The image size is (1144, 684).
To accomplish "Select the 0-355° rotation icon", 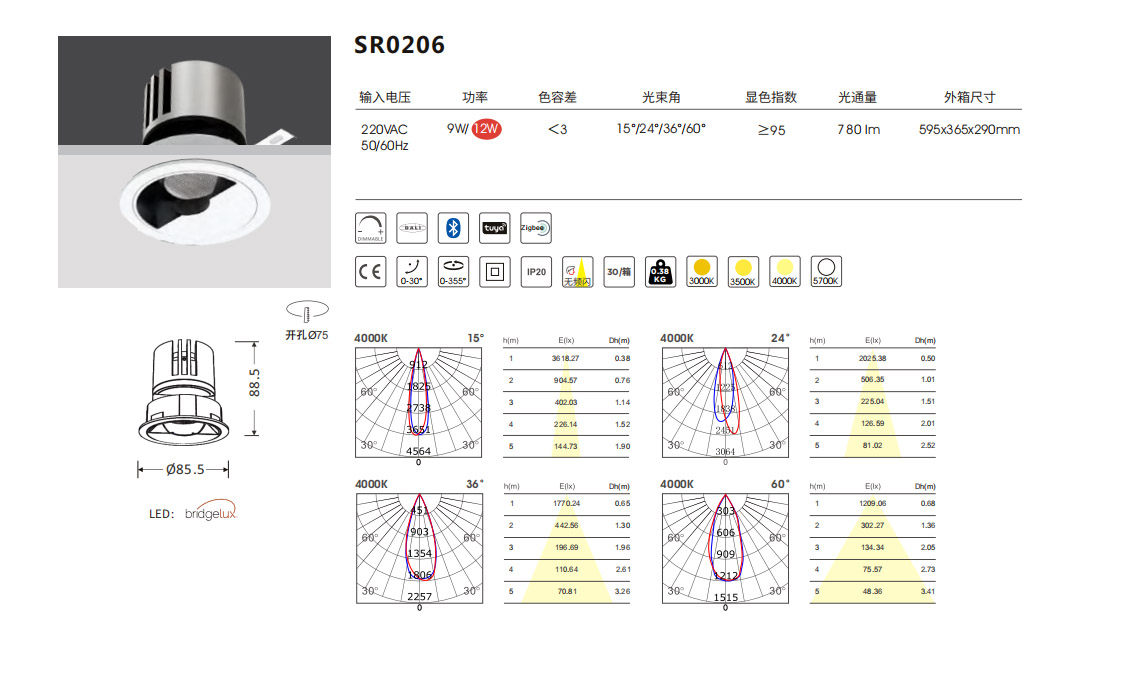I will (x=453, y=271).
